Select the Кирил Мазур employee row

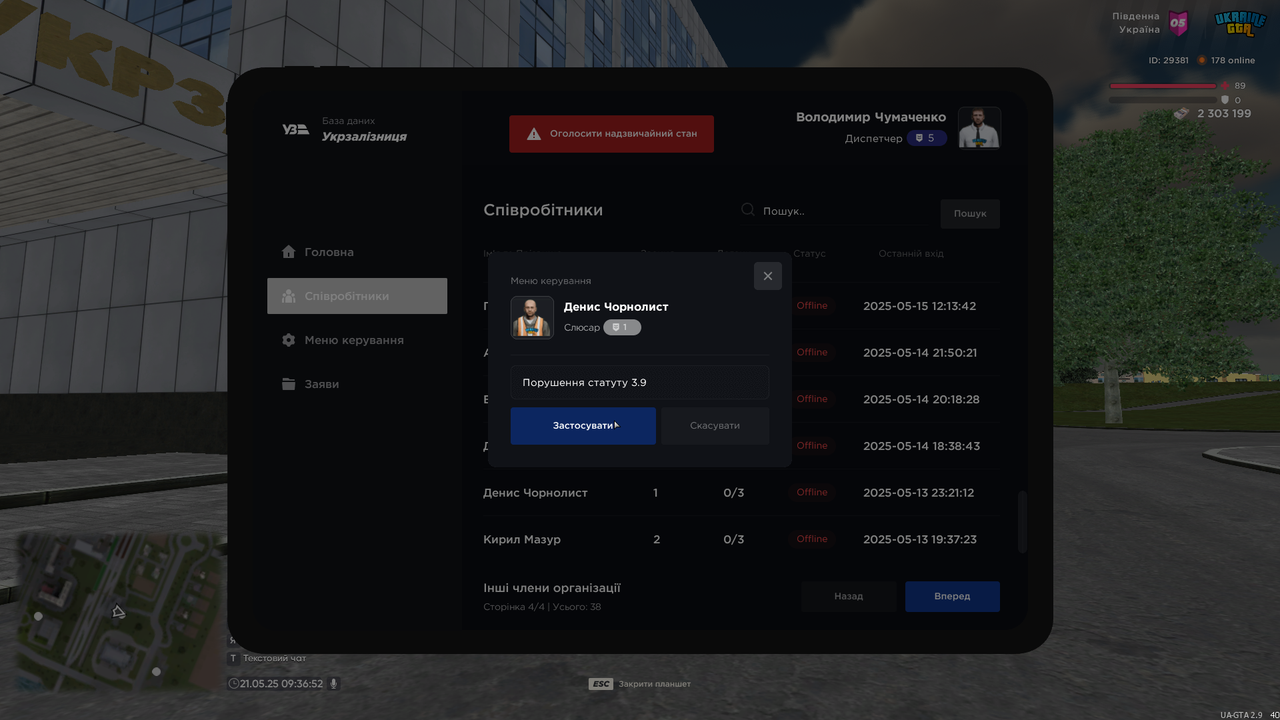pyautogui.click(x=741, y=539)
